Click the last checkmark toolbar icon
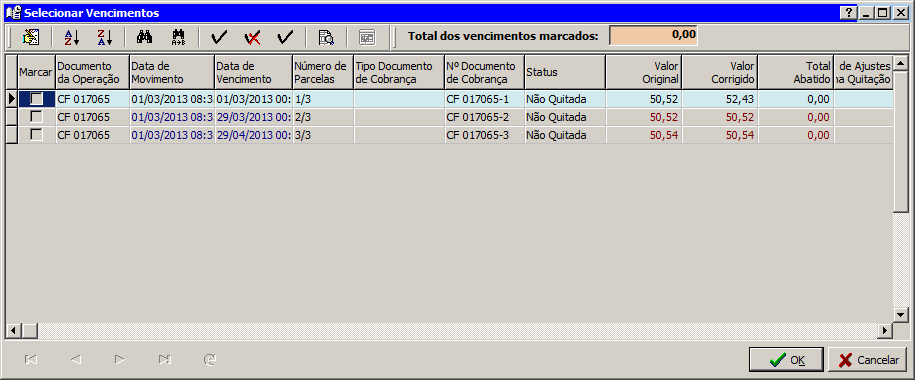Image resolution: width=915 pixels, height=380 pixels. point(285,38)
